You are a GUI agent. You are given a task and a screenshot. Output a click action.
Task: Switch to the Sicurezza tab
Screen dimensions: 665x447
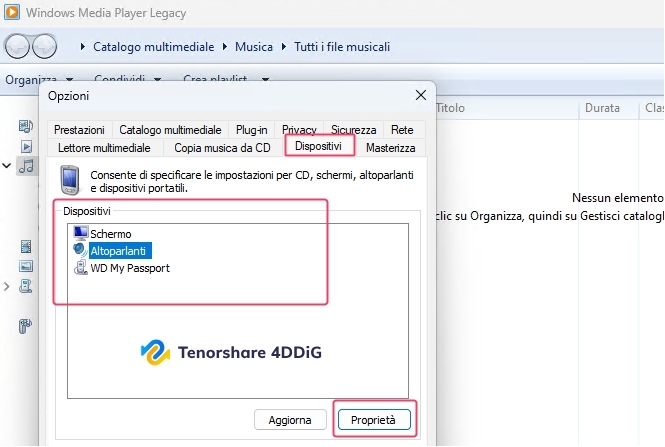tap(353, 130)
